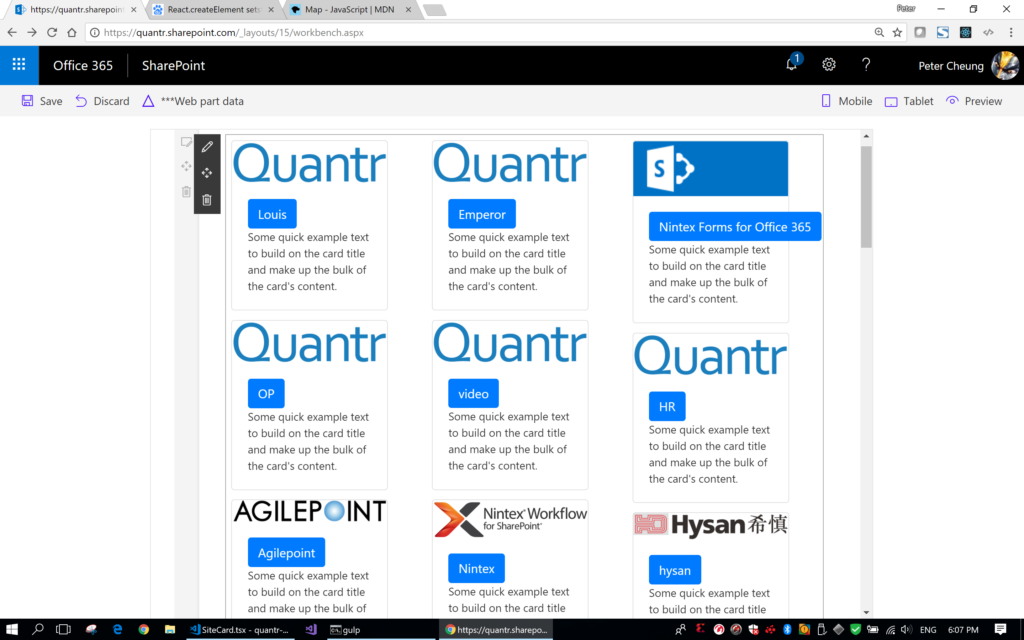Click the Louis card button

pyautogui.click(x=272, y=214)
